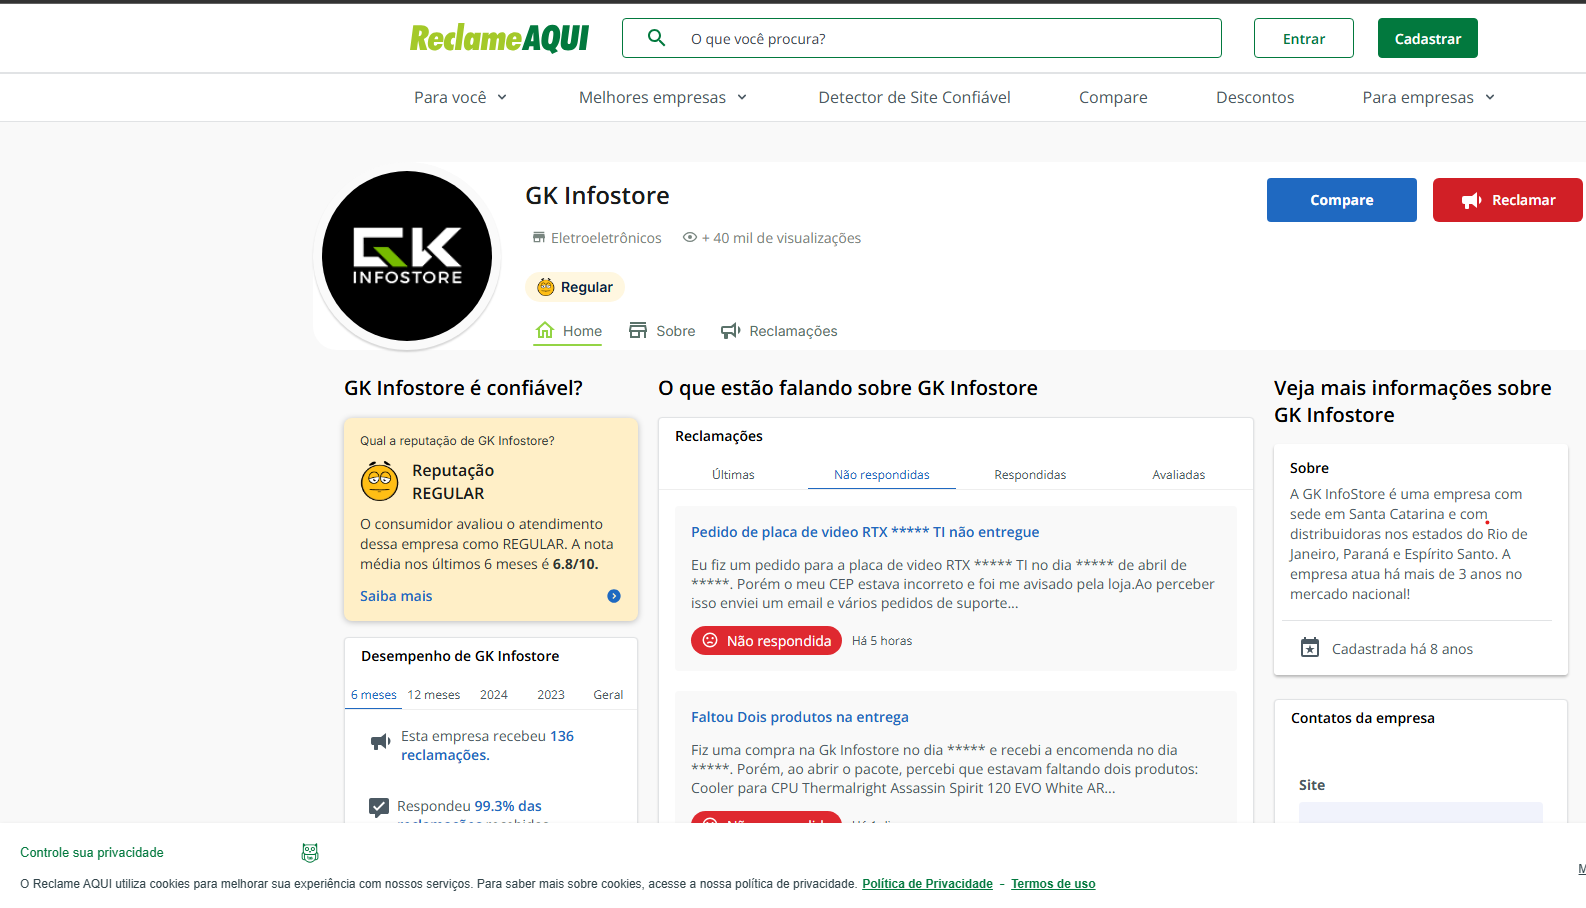Switch to the Respondidas tab
Screen dimensions: 1586x908
1030,475
